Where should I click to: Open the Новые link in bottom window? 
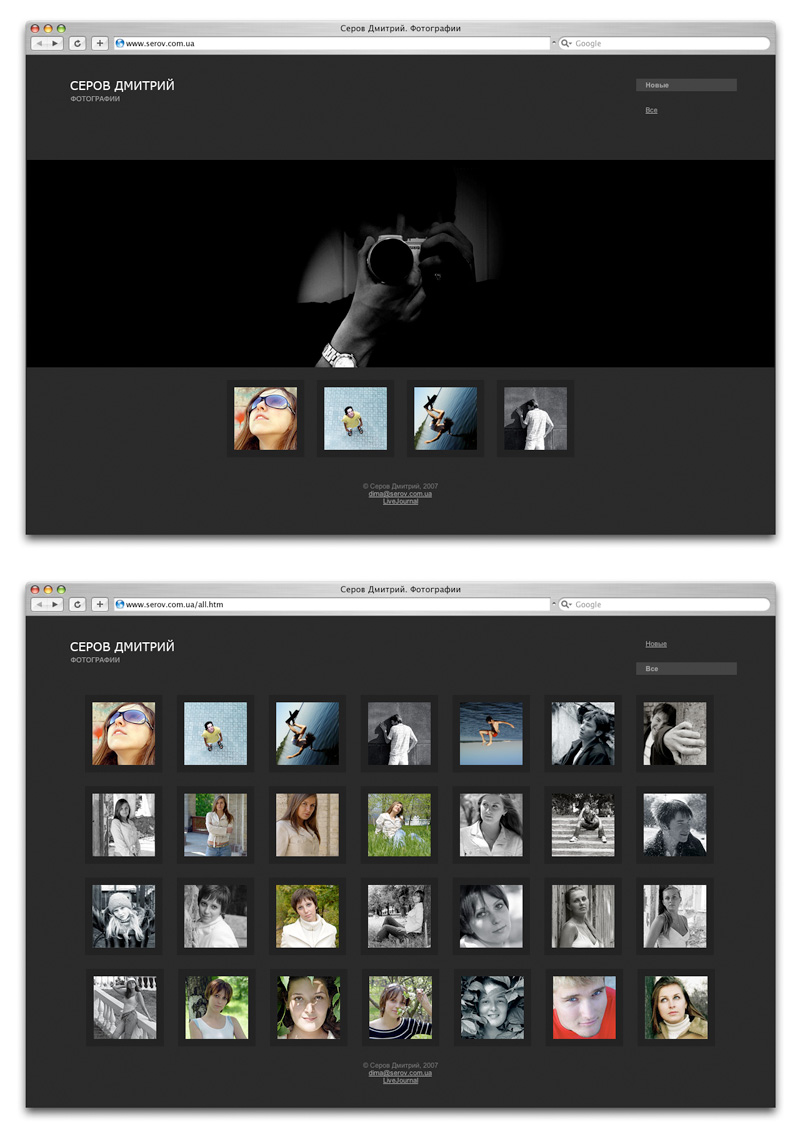656,644
